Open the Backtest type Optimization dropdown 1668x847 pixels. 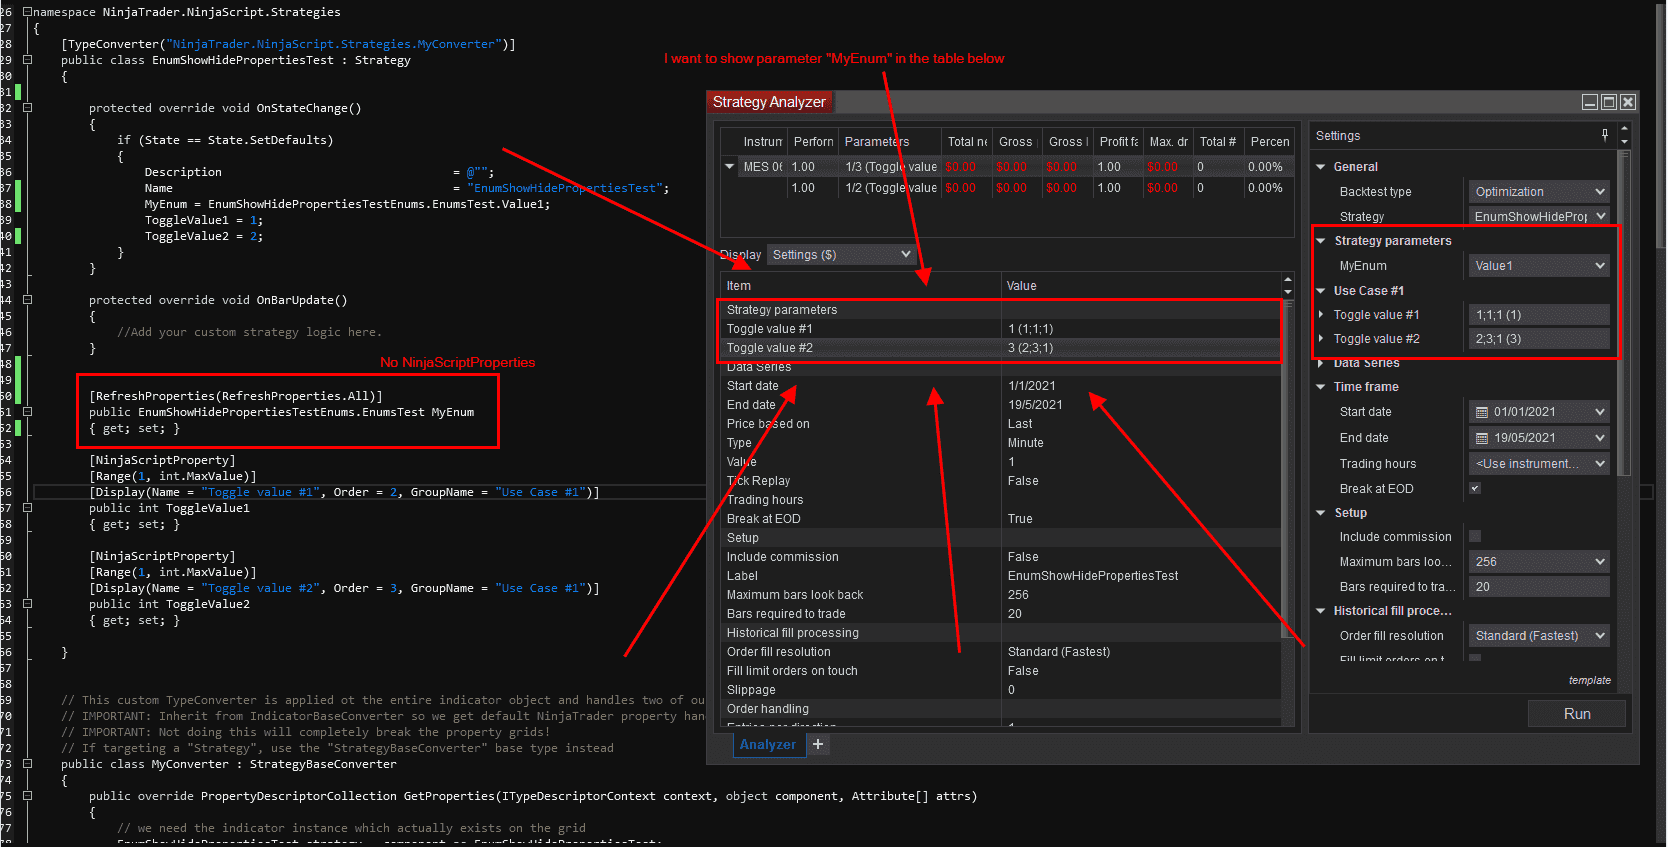tap(1539, 192)
